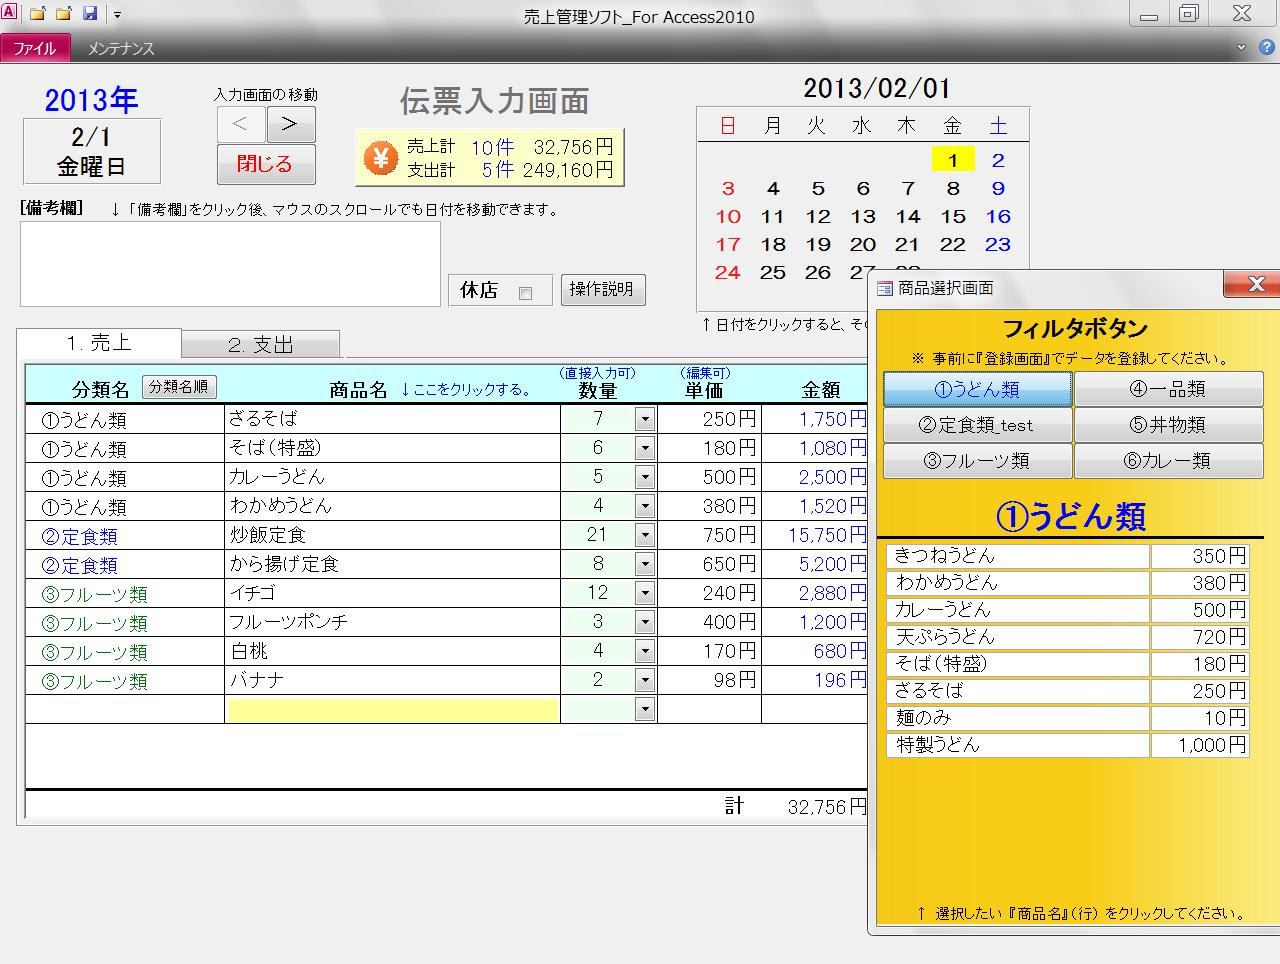This screenshot has height=964, width=1280.
Task: Select date 14 on the calendar
Action: tap(908, 216)
